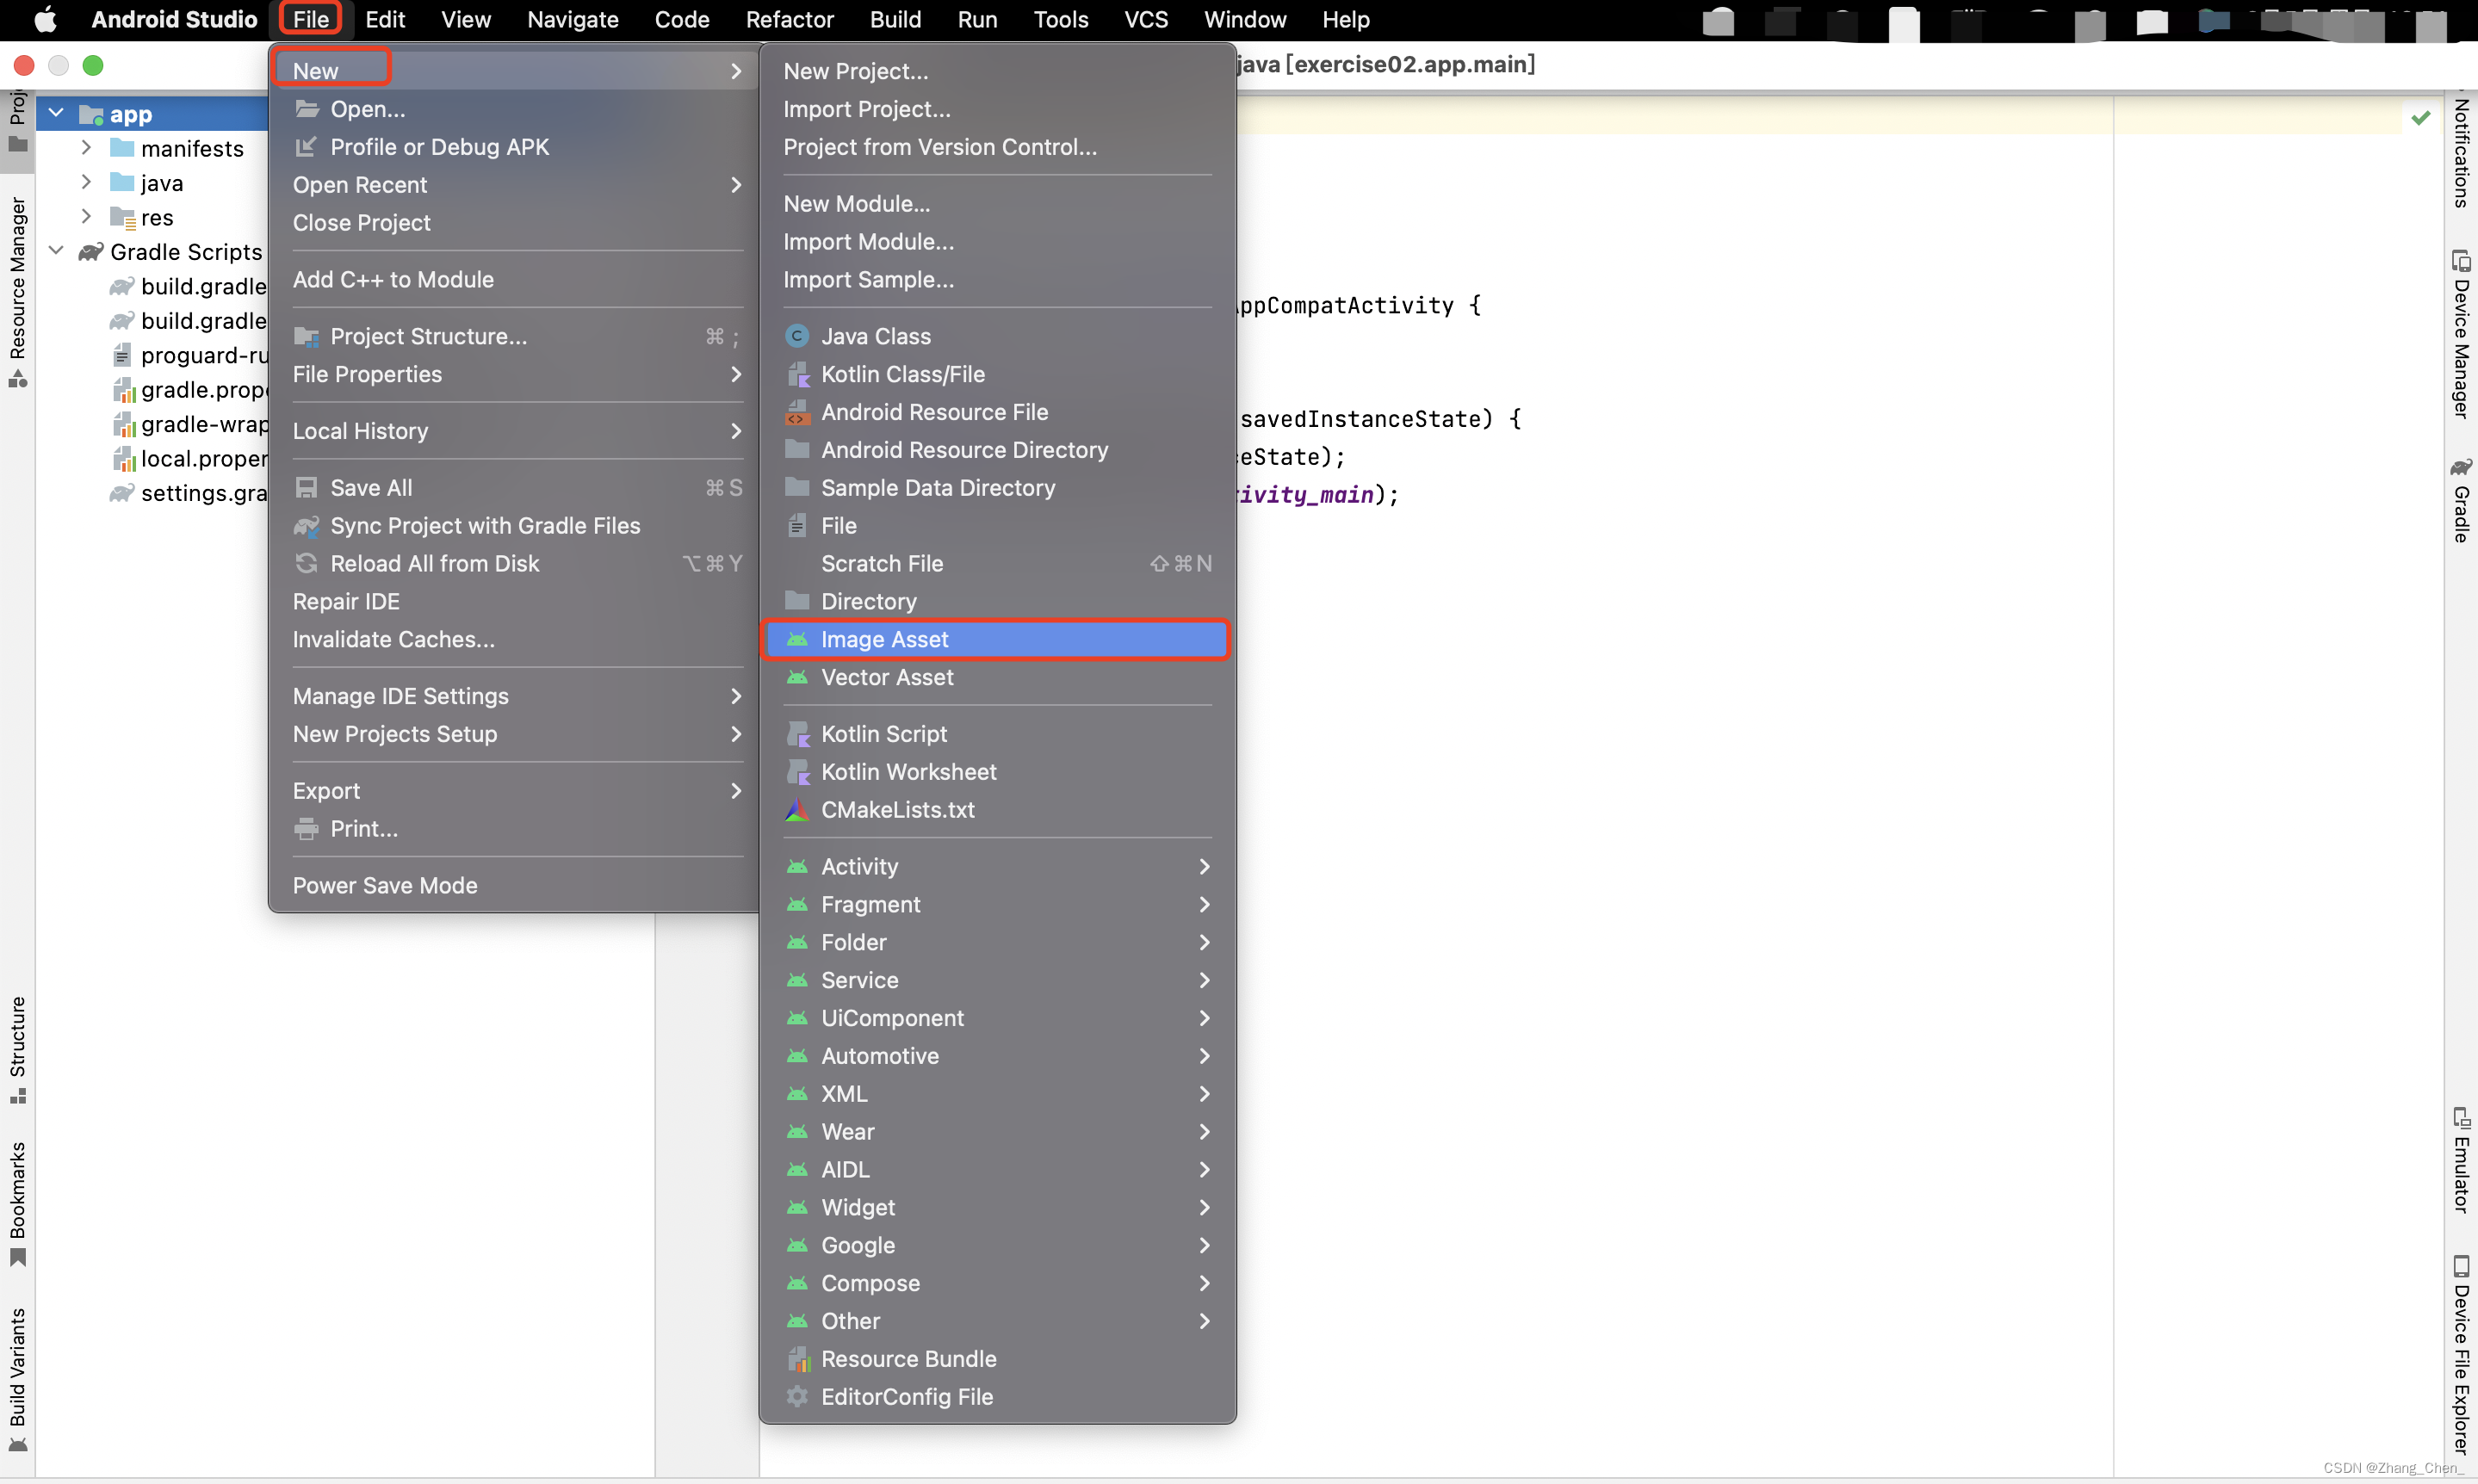Click the Sync Project with Gradle Files icon
Viewport: 2478px width, 1484px height.
(x=306, y=526)
